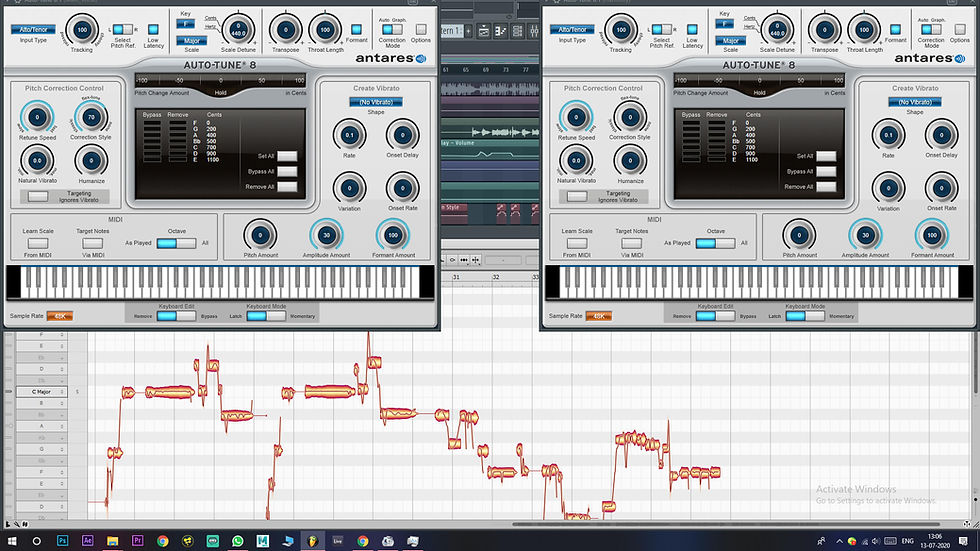Adjust Transpose knob in right Auto-Tune
The width and height of the screenshot is (980, 551).
click(824, 29)
